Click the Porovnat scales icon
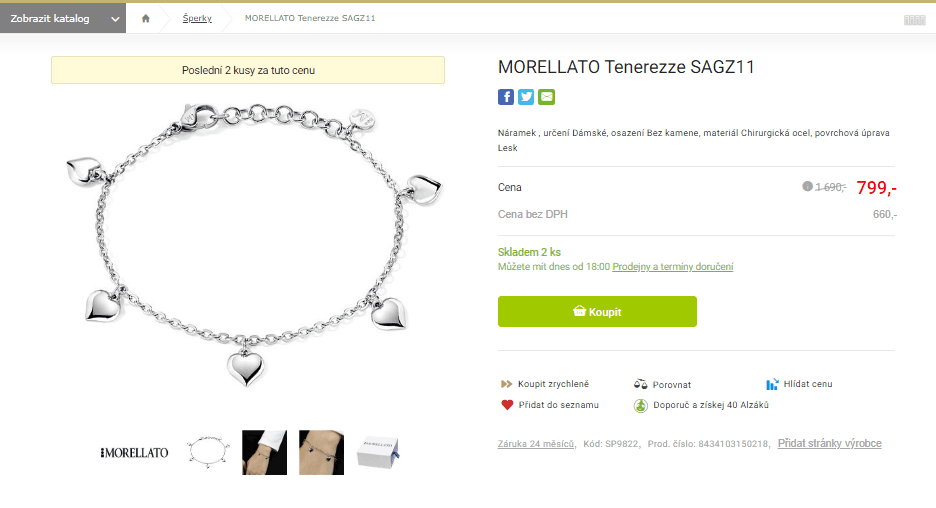Screen dimensions: 936x508 coord(641,384)
